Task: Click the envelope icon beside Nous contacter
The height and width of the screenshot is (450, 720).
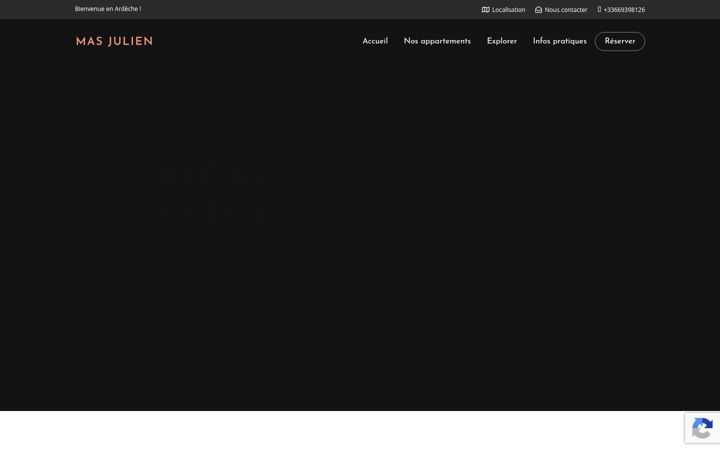Action: [x=538, y=10]
